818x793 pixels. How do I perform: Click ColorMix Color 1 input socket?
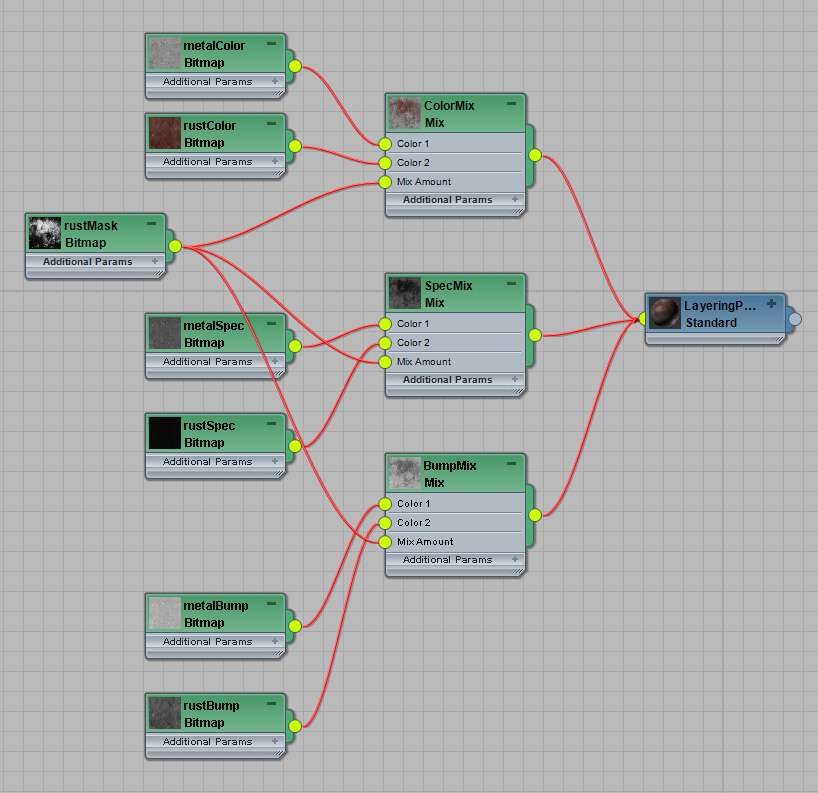(x=385, y=144)
